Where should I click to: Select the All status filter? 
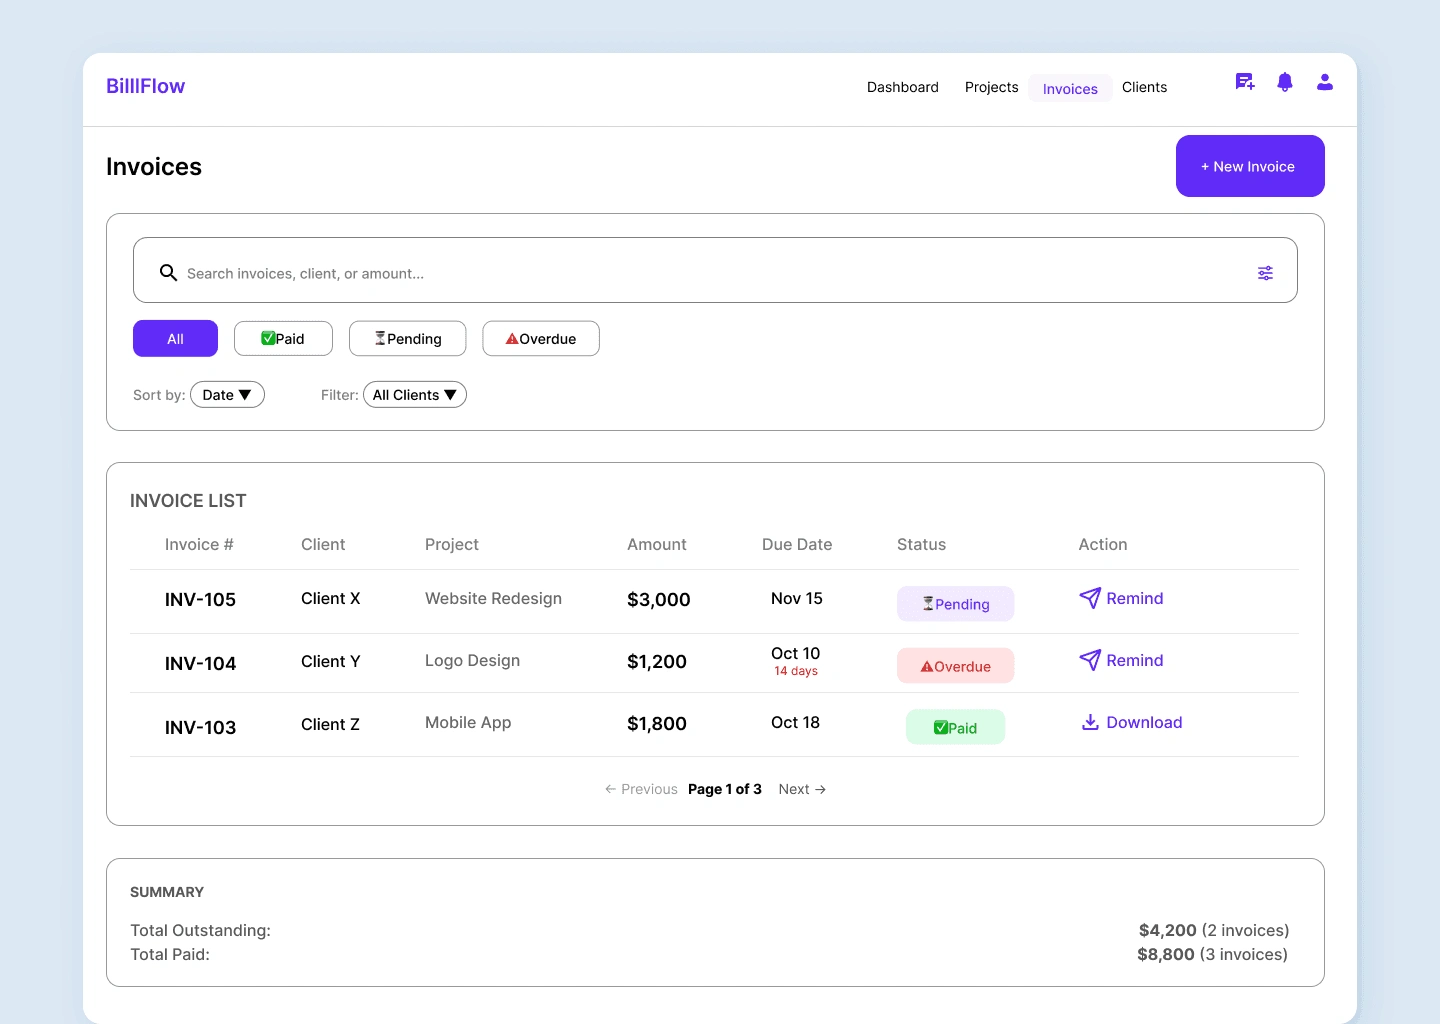tap(175, 338)
